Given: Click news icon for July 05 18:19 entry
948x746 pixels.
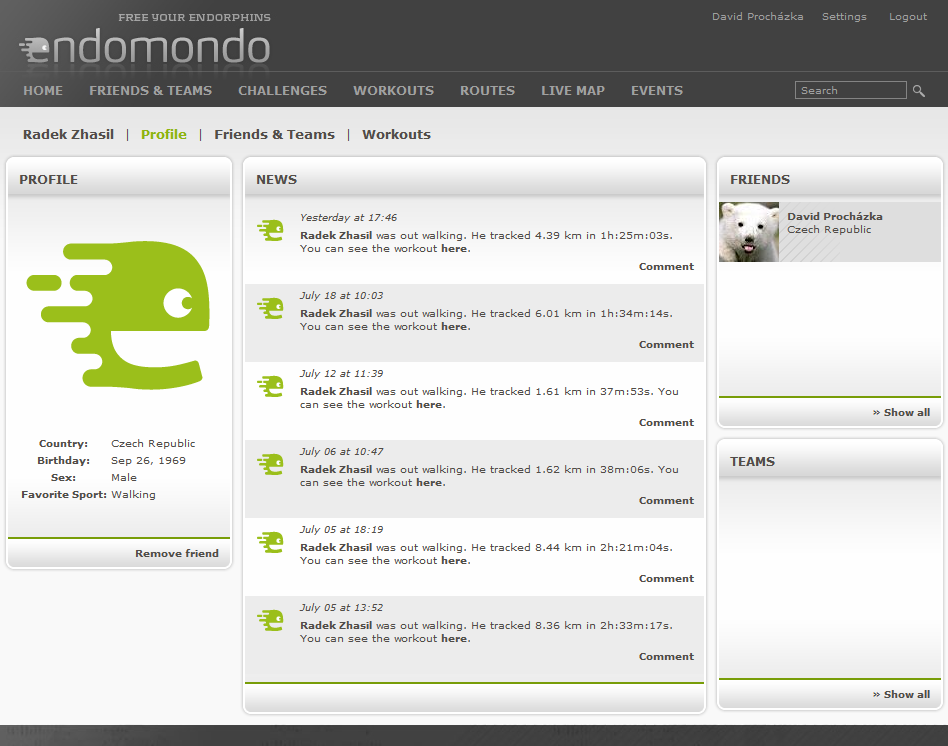Looking at the screenshot, I should (x=270, y=542).
